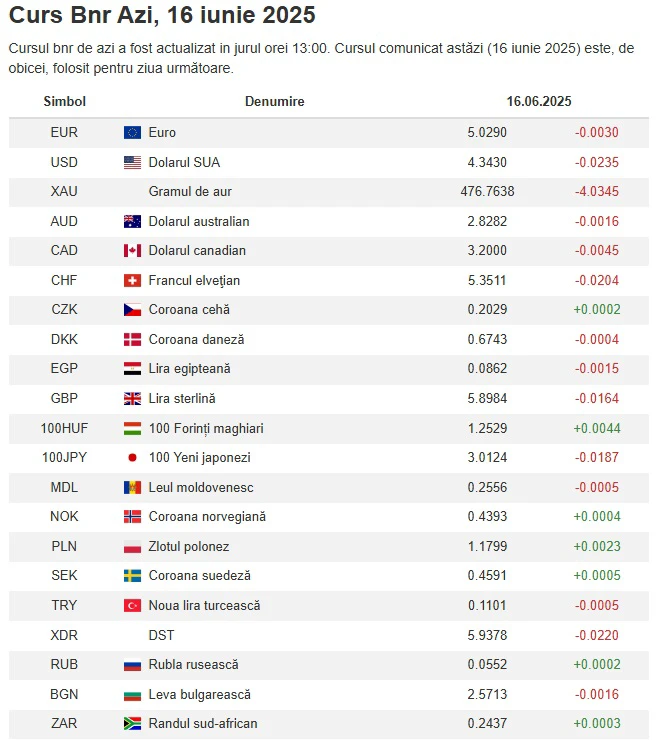This screenshot has height=745, width=663.
Task: Select the South African flag icon
Action: tap(132, 723)
